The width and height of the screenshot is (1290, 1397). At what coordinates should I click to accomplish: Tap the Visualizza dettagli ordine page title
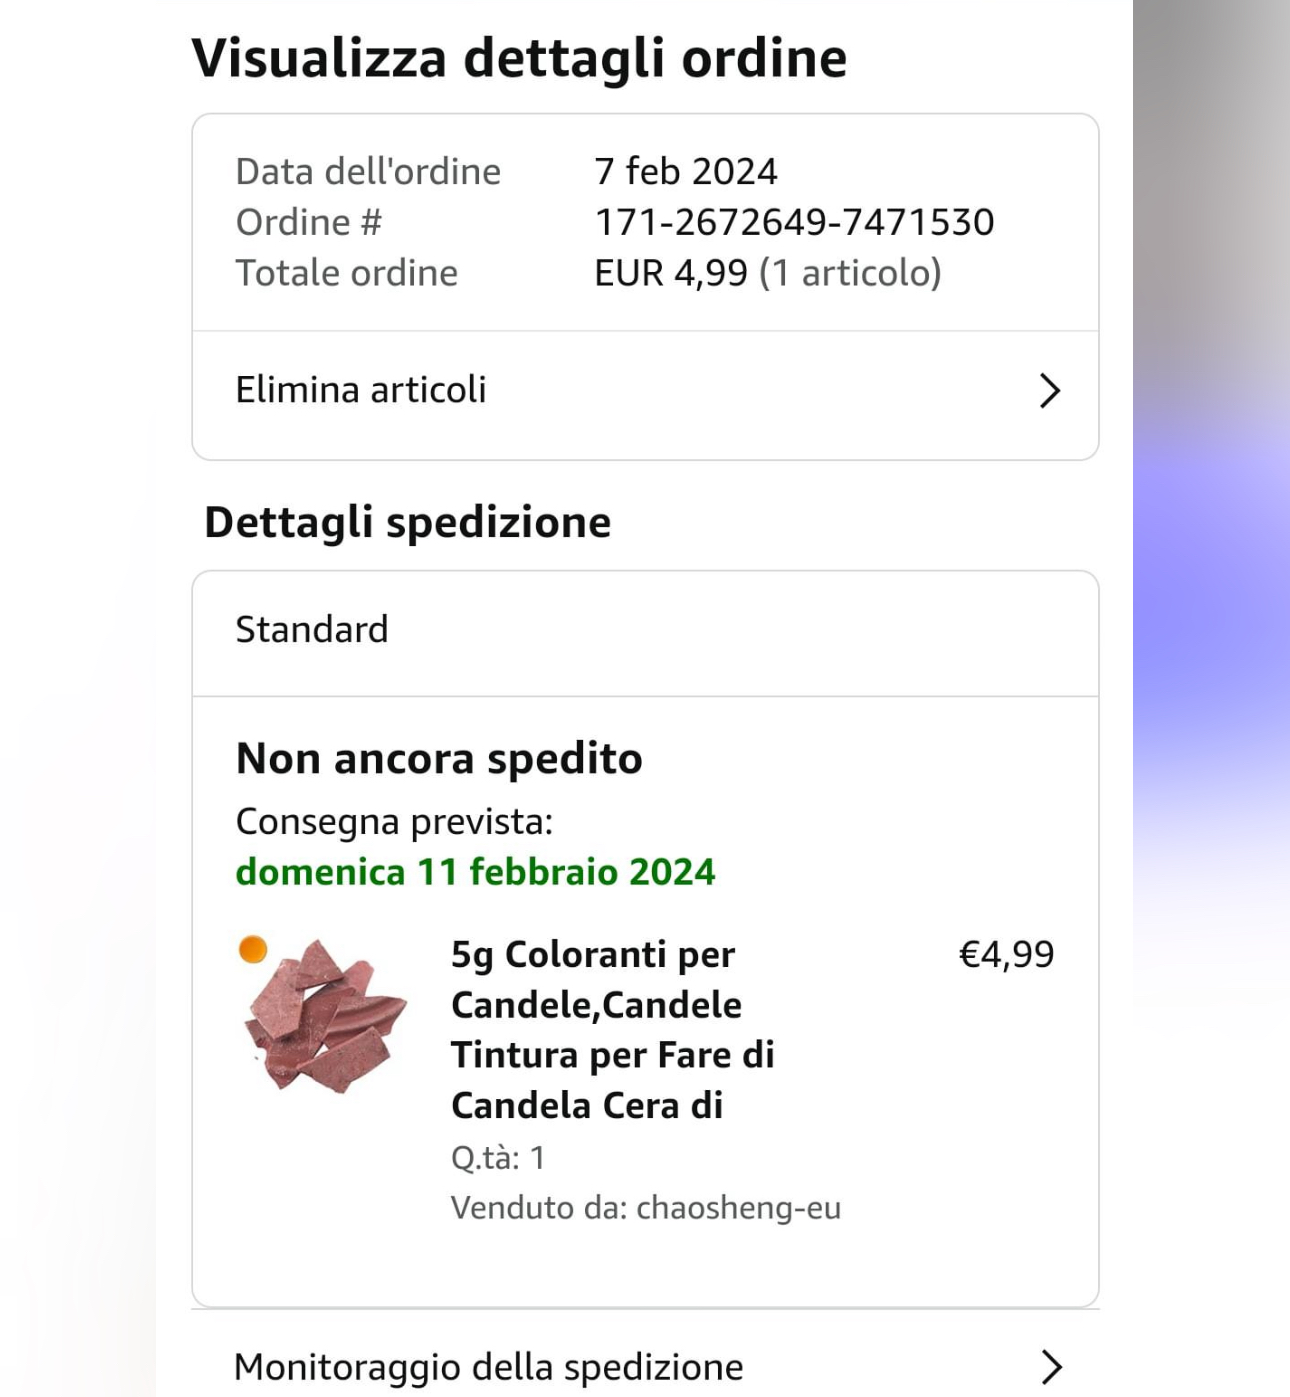point(519,57)
